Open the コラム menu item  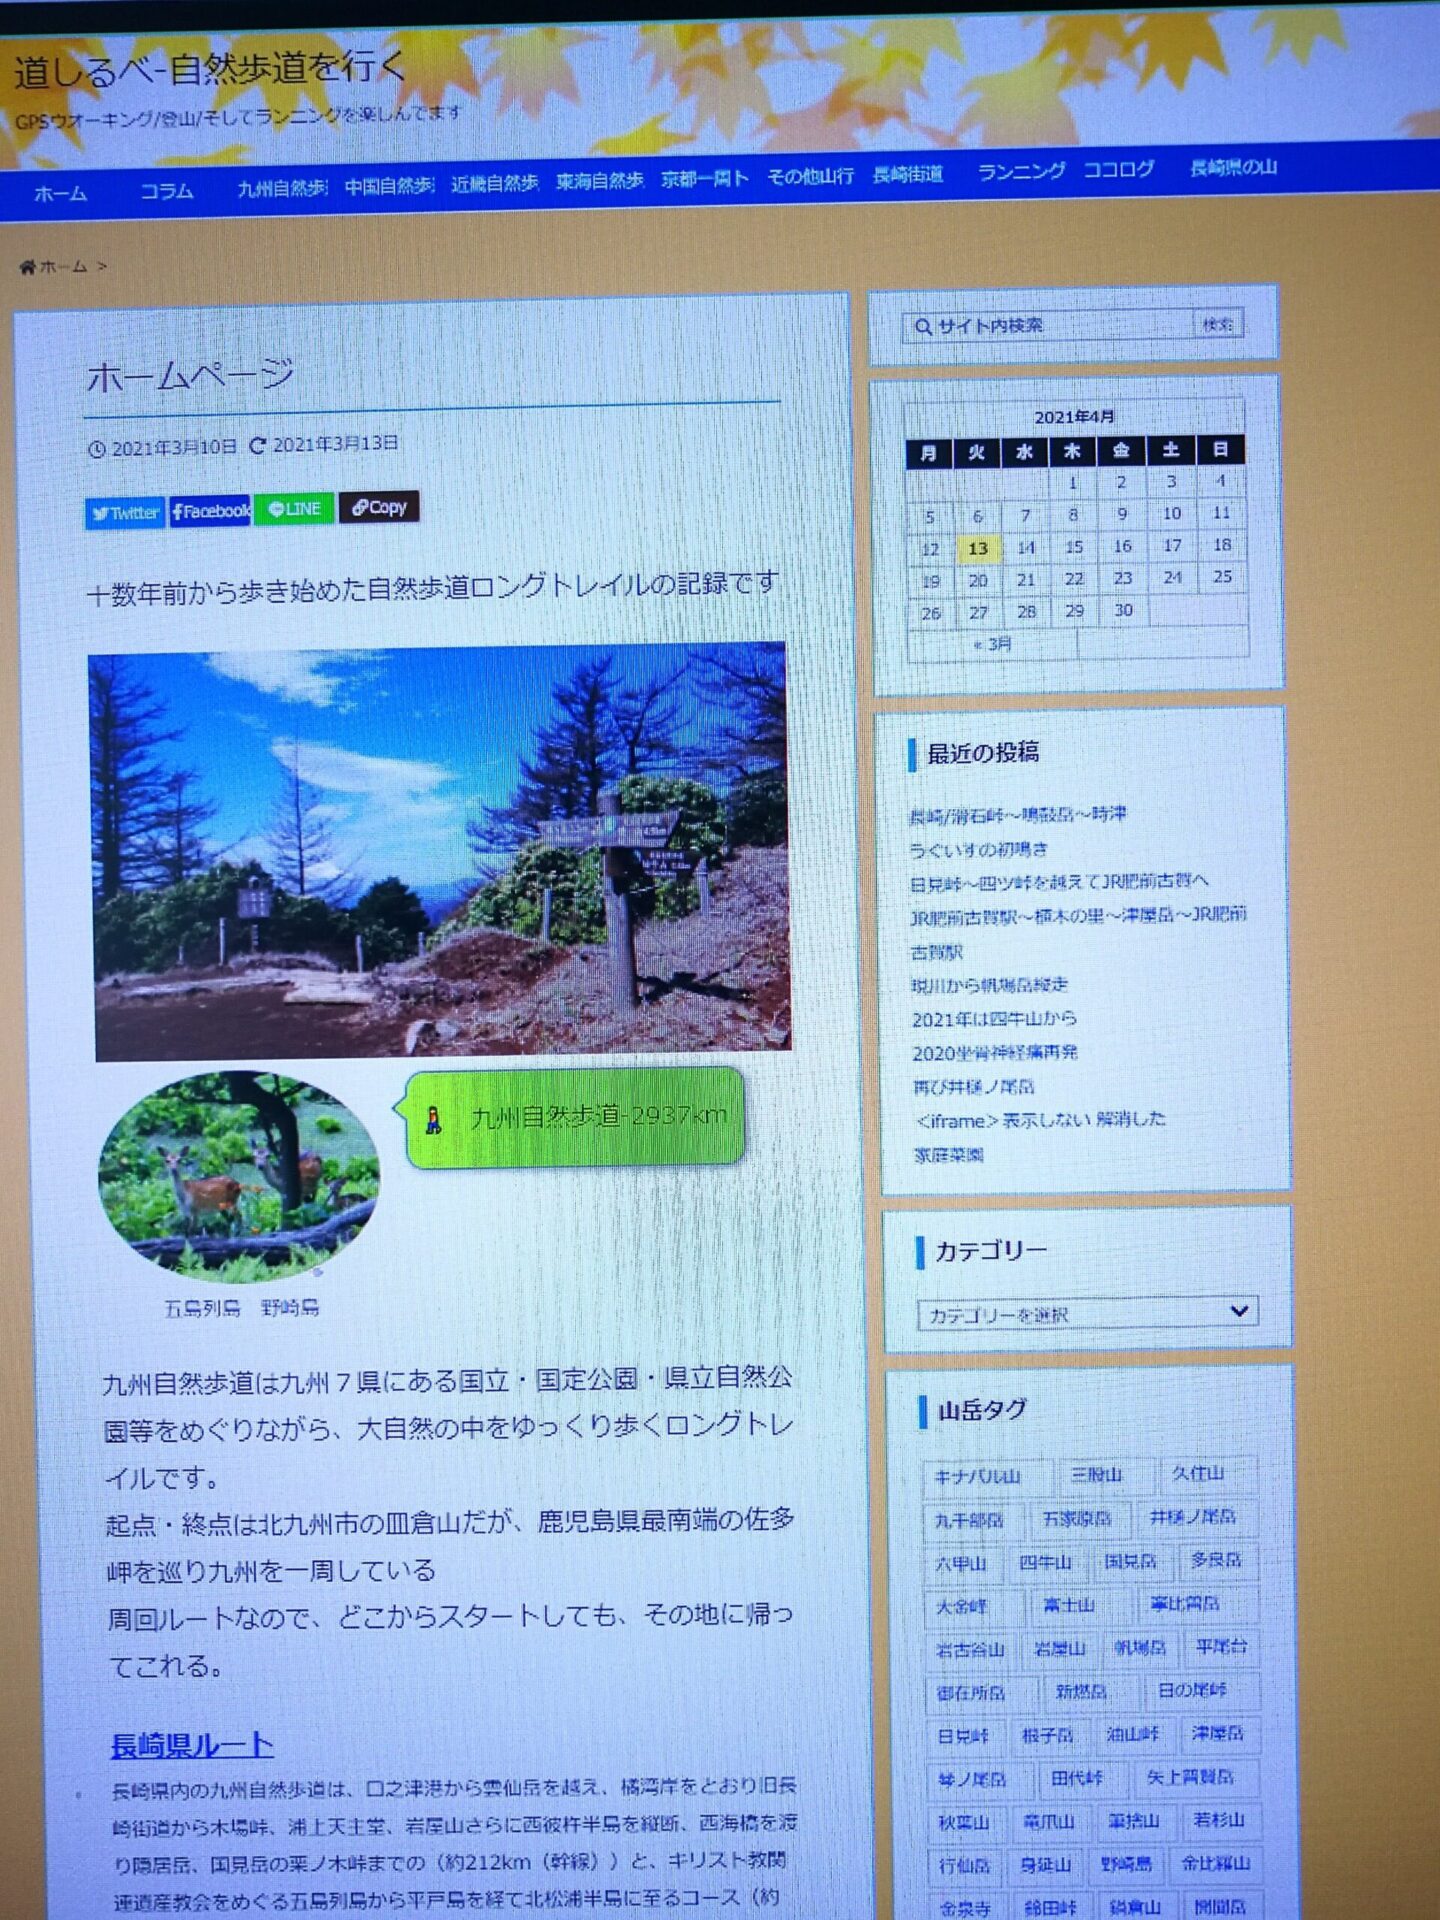point(166,191)
